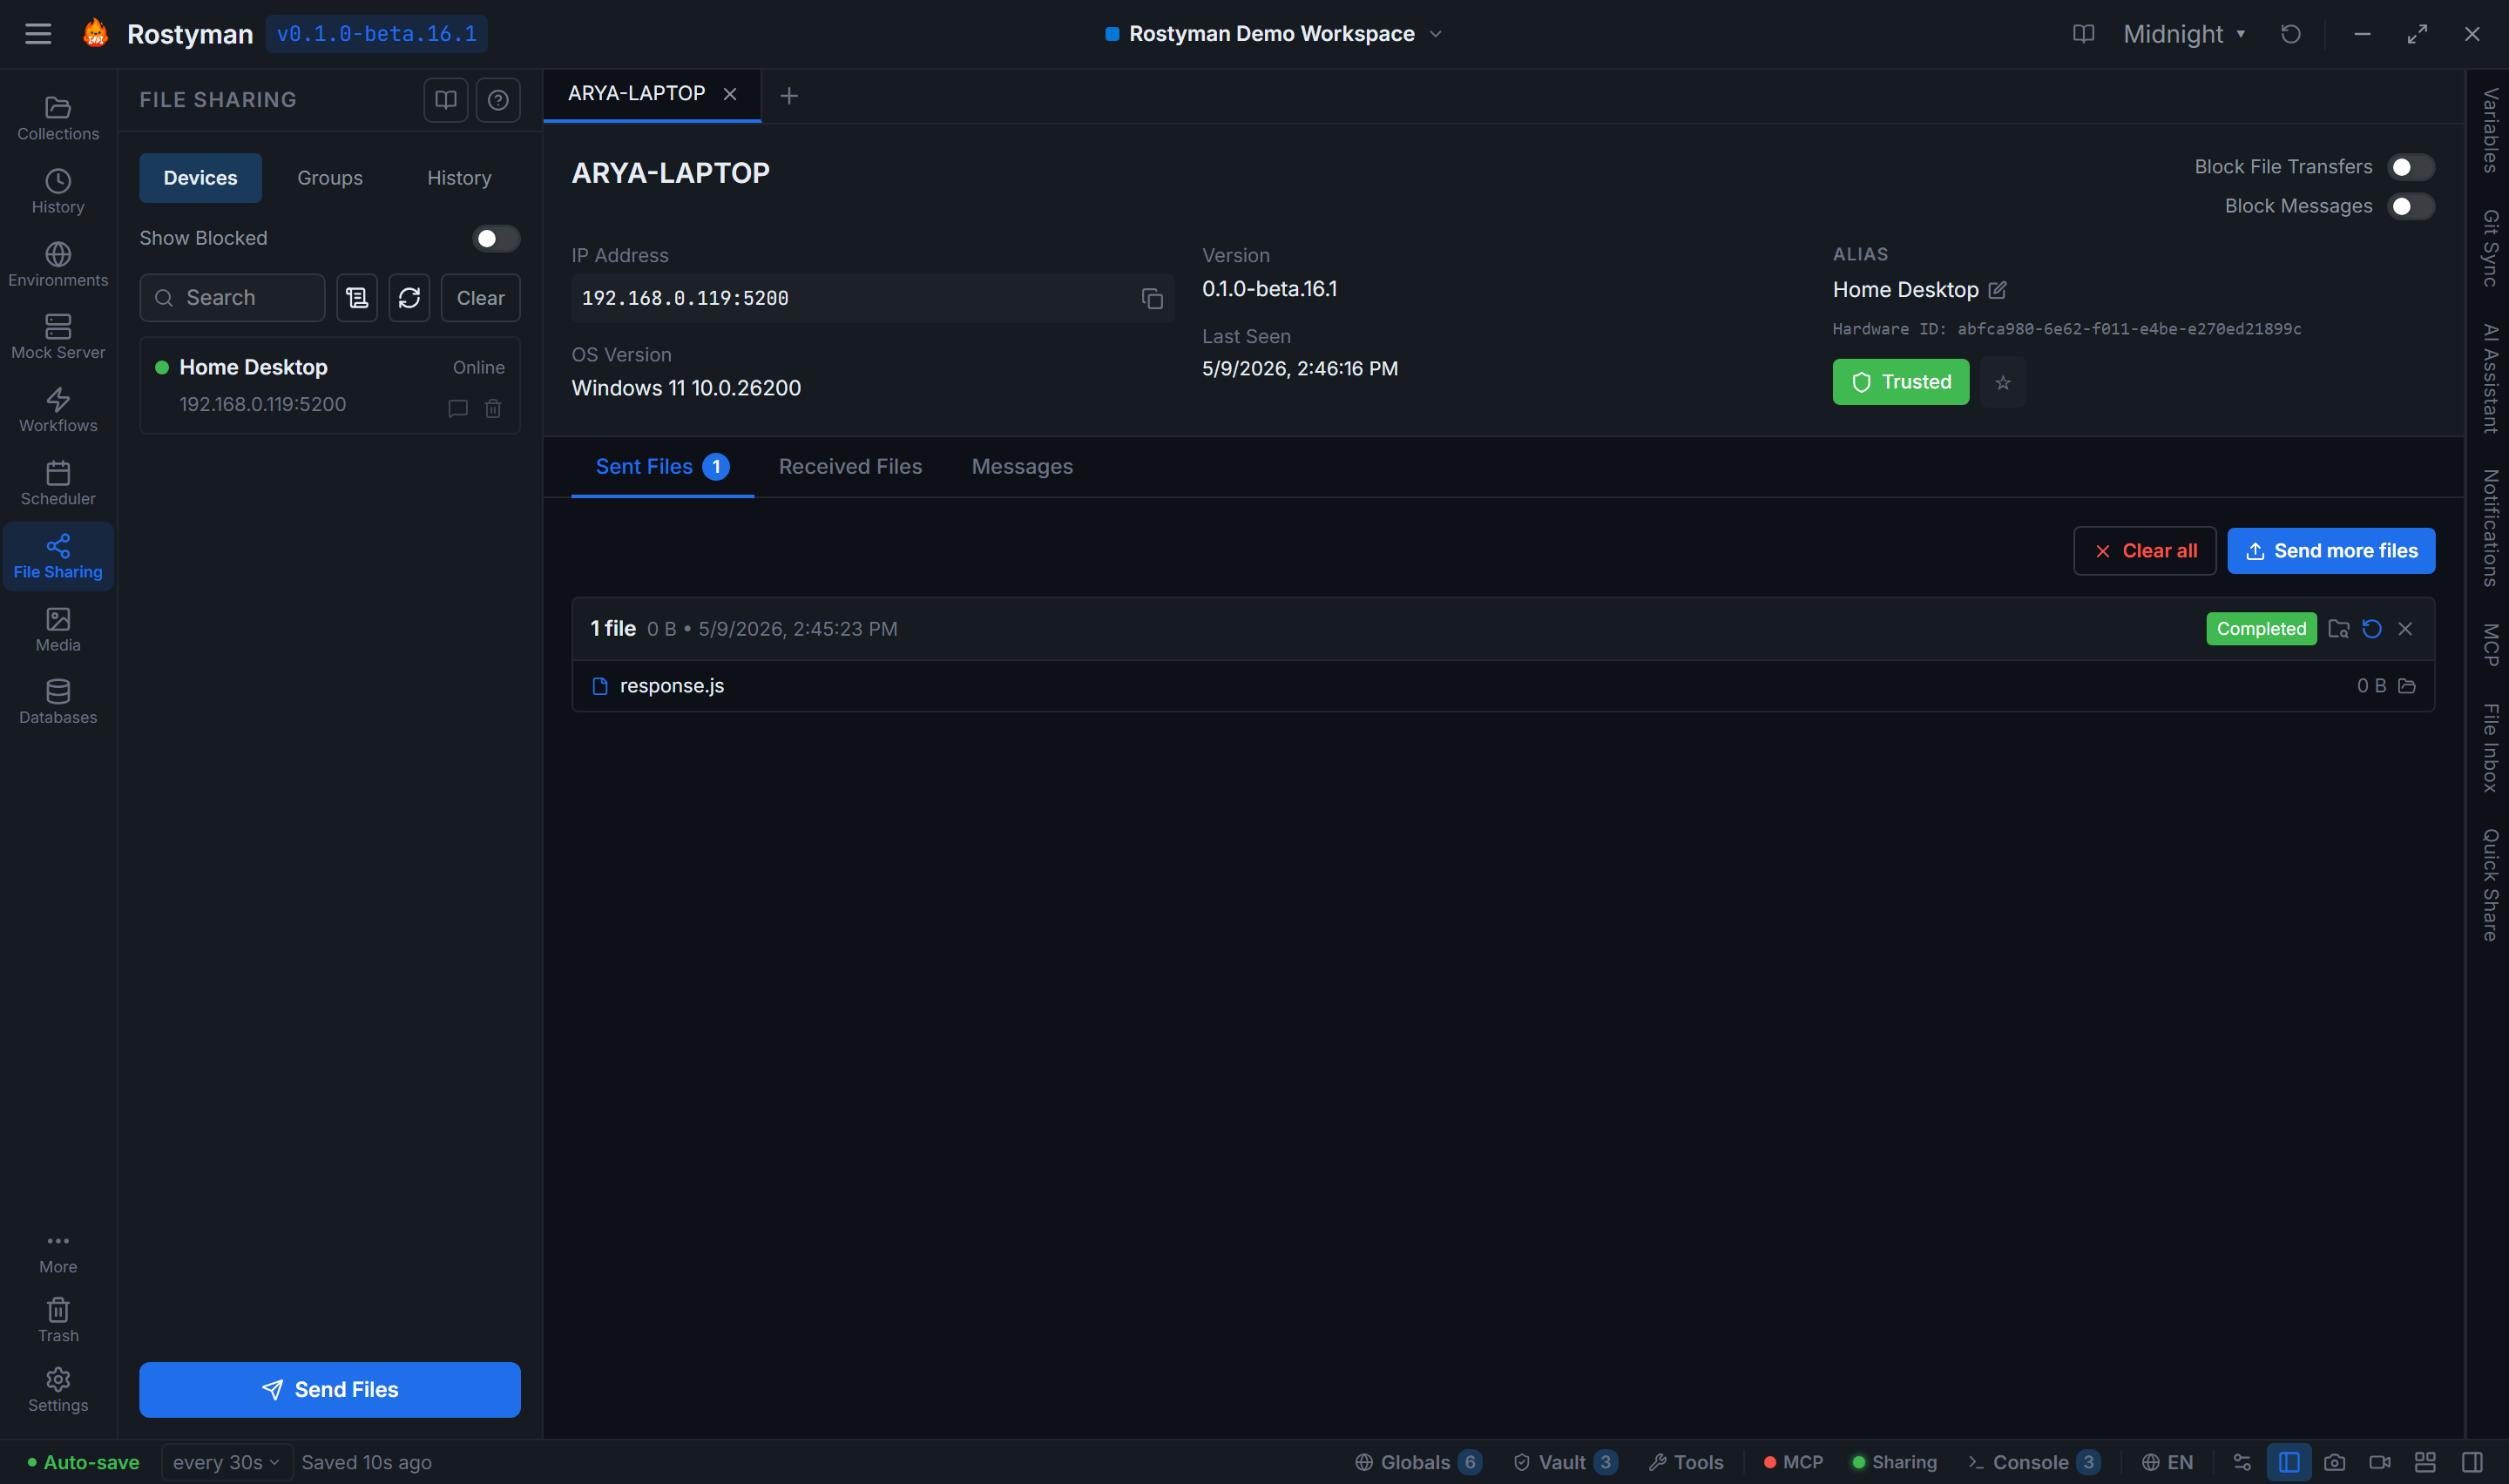The width and height of the screenshot is (2509, 1484).
Task: Open the Quick Share side panel
Action: click(x=2490, y=885)
